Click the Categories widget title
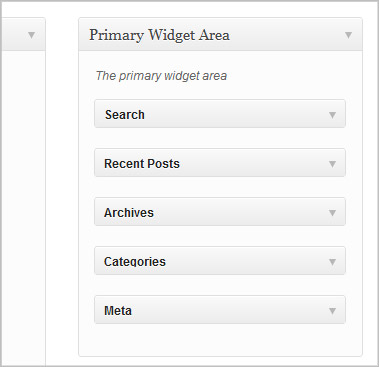Image resolution: width=379 pixels, height=367 pixels. [135, 262]
